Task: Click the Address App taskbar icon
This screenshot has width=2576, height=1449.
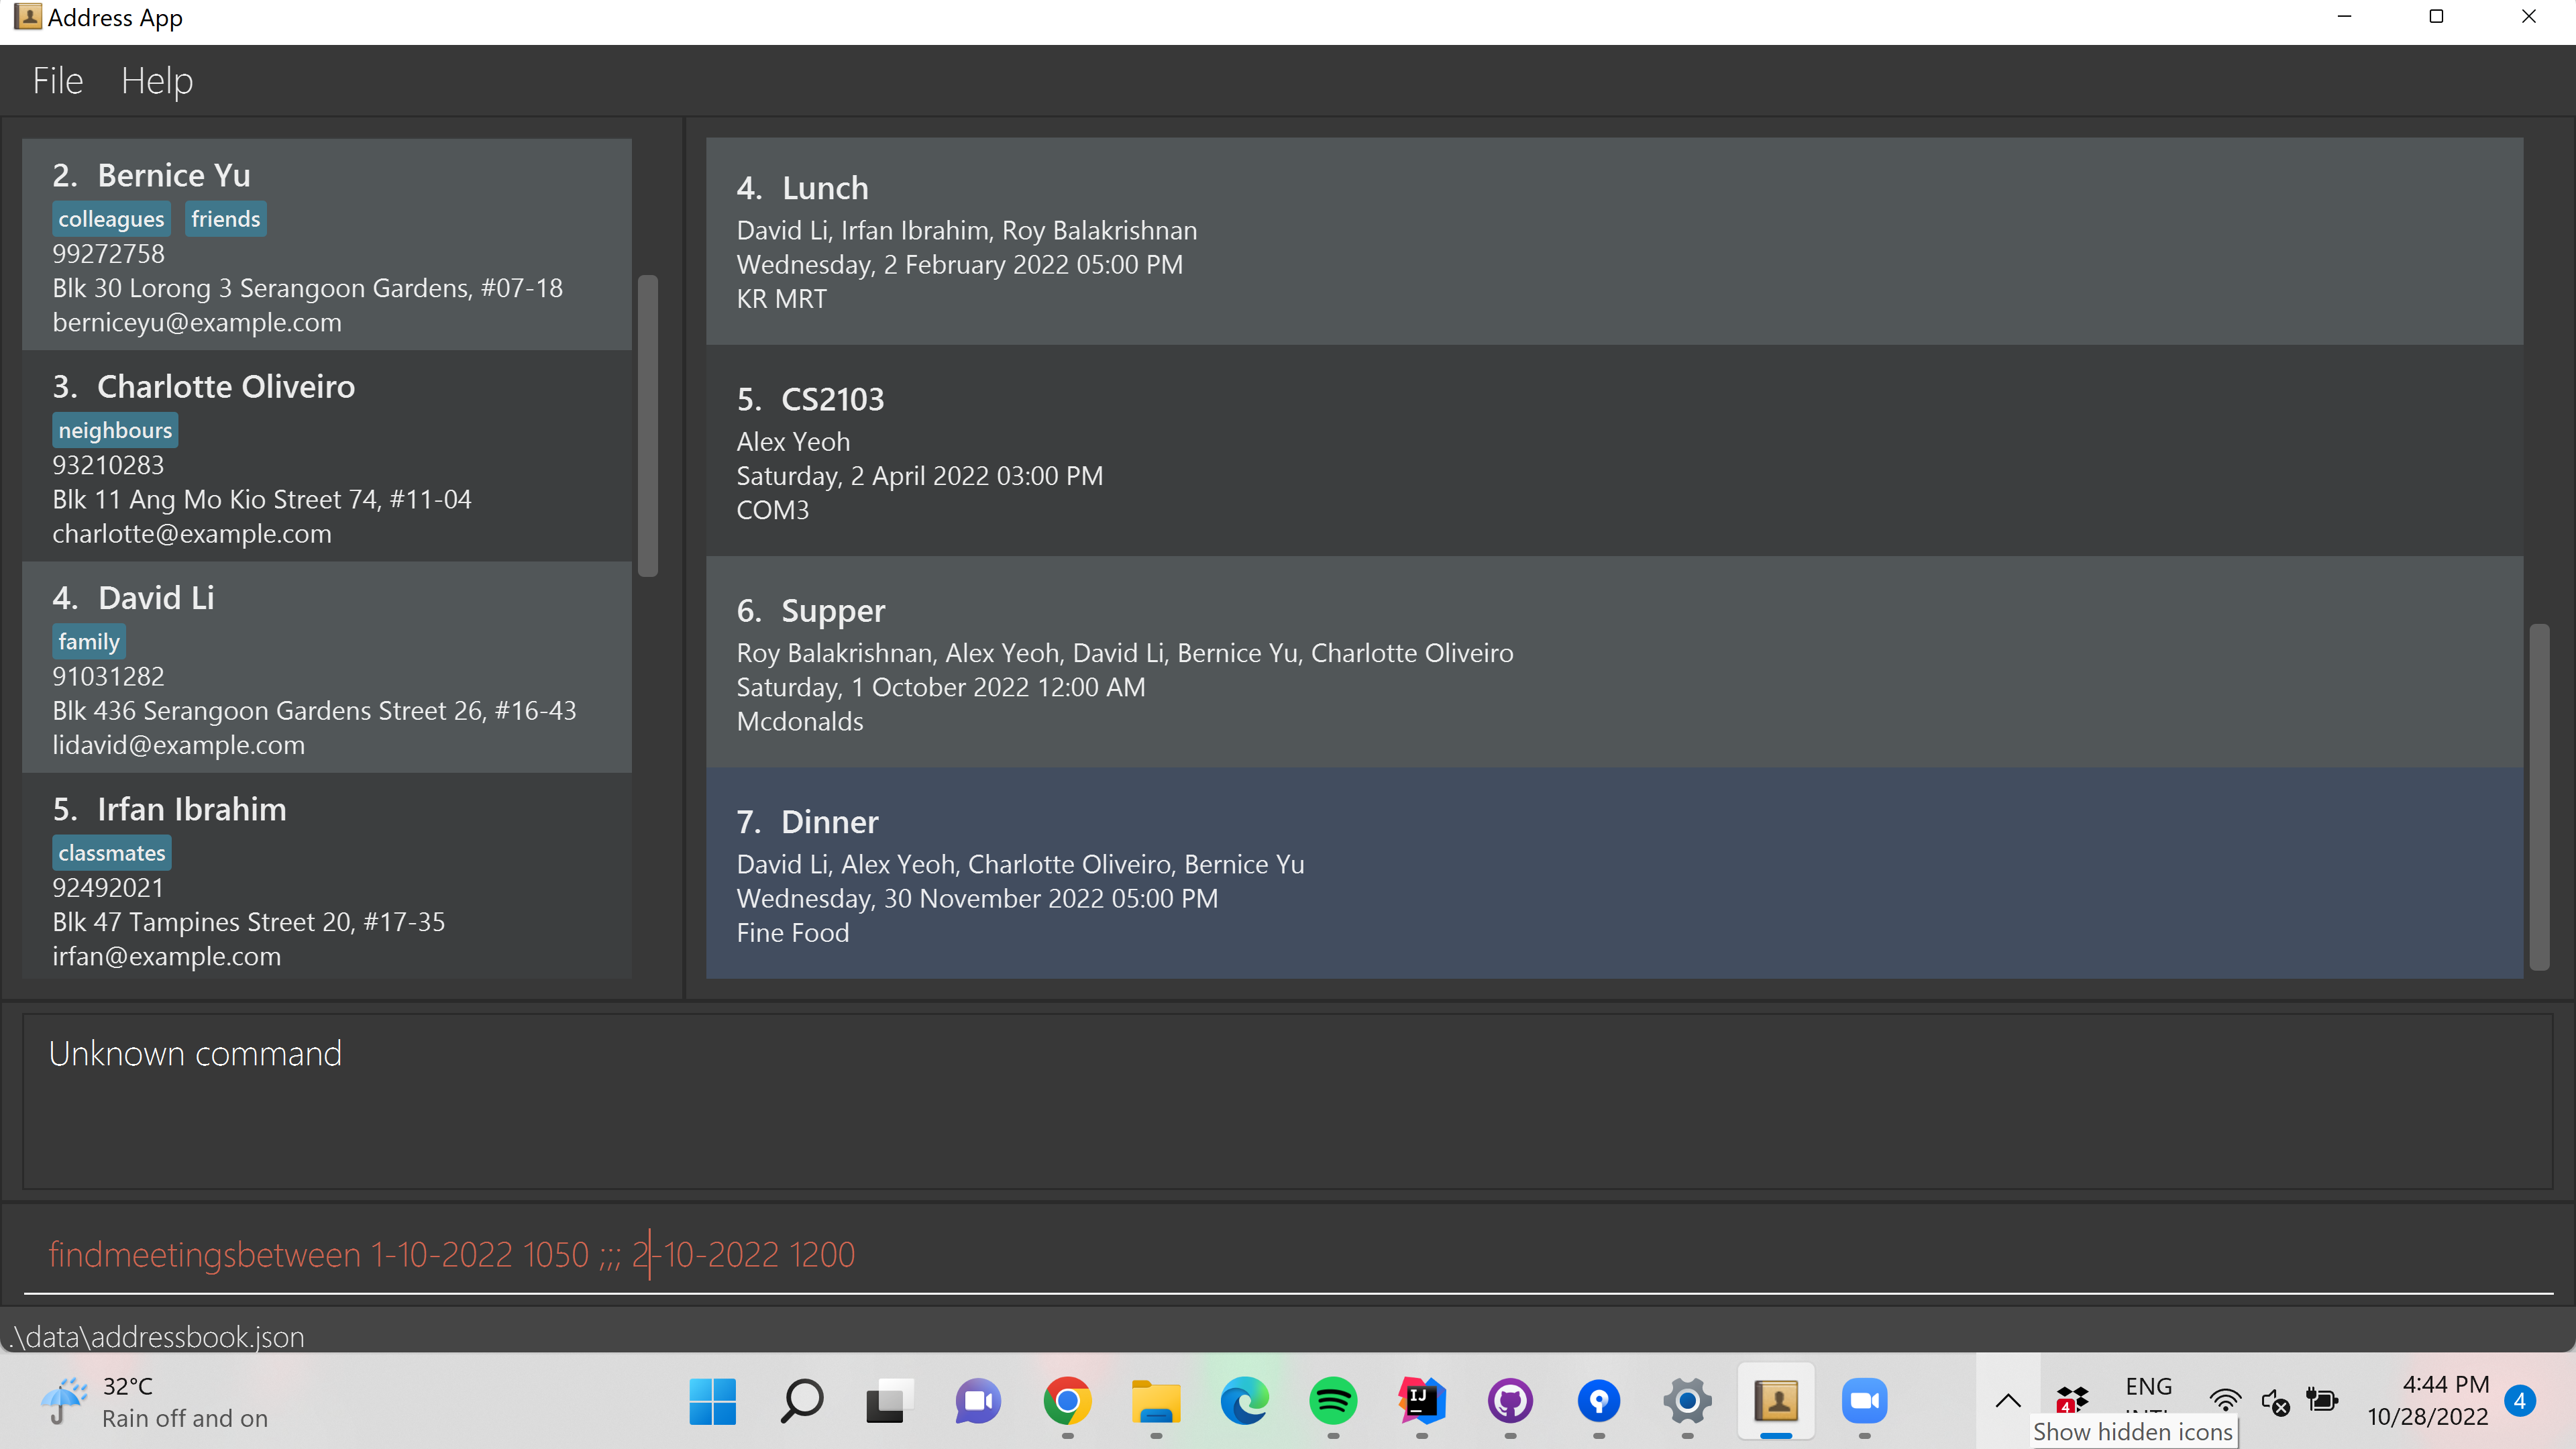Action: click(x=1776, y=1401)
